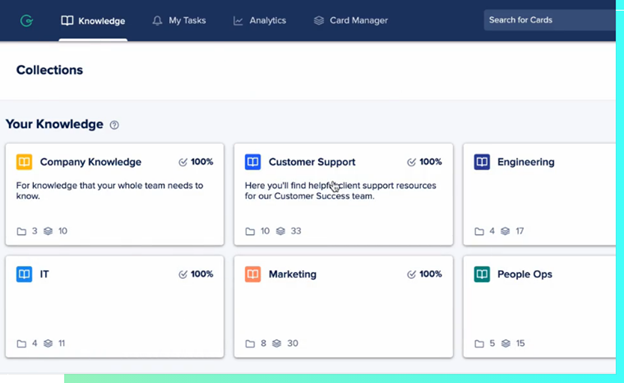Open the IT collection
The image size is (624, 383).
pos(115,307)
